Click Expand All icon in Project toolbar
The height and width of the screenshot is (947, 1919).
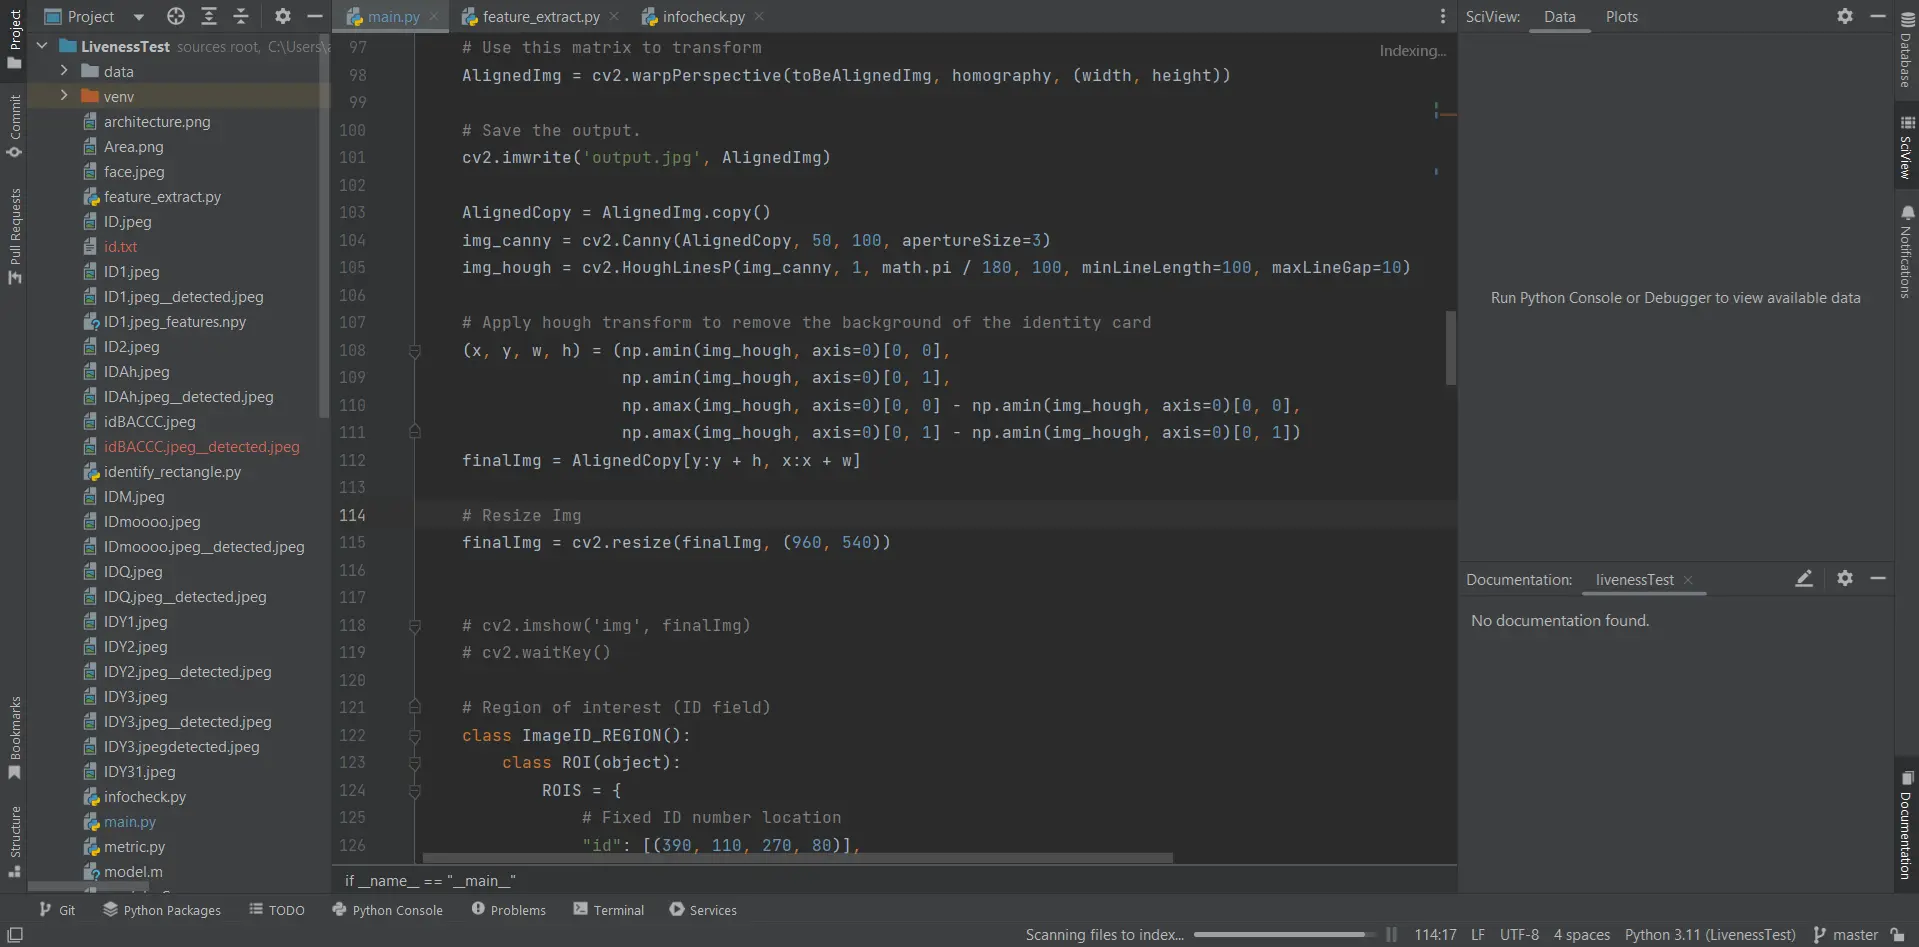coord(209,16)
